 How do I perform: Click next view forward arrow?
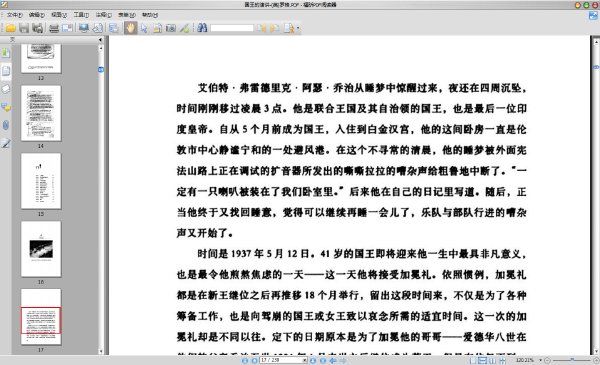click(x=343, y=360)
